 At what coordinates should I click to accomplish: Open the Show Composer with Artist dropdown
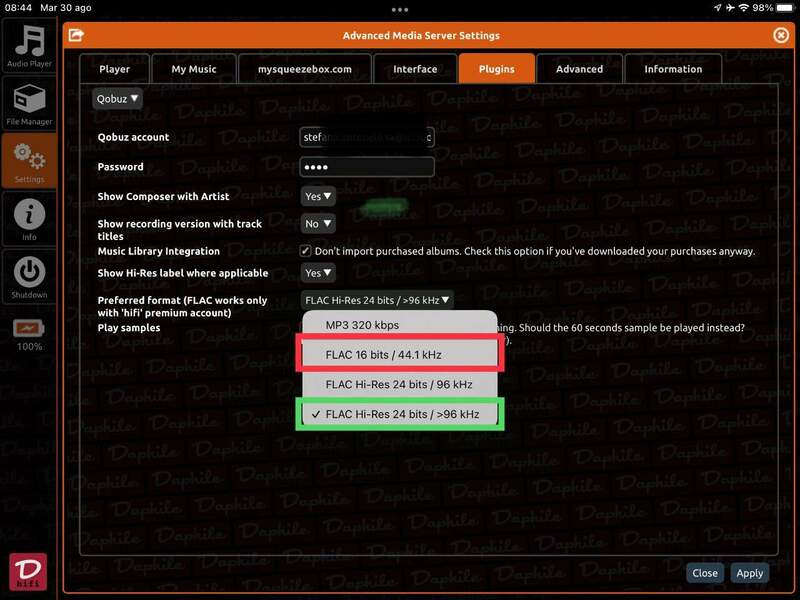[318, 197]
